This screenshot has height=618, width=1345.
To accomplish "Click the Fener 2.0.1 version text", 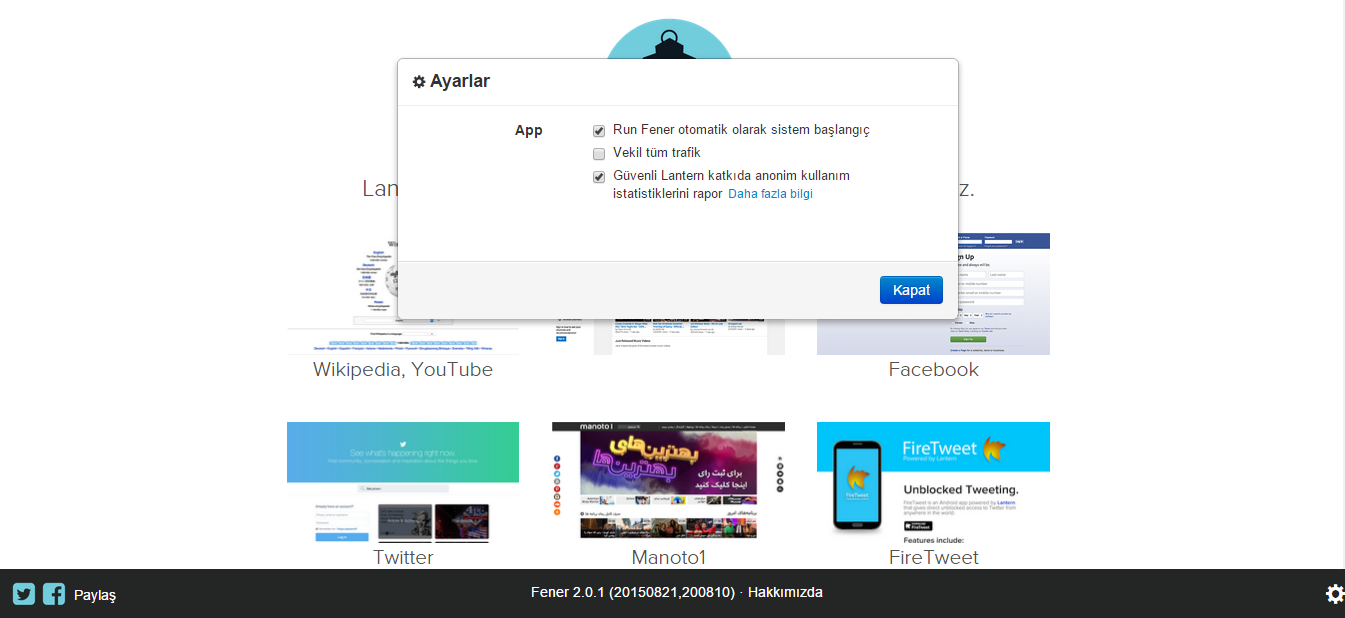I will pos(633,592).
